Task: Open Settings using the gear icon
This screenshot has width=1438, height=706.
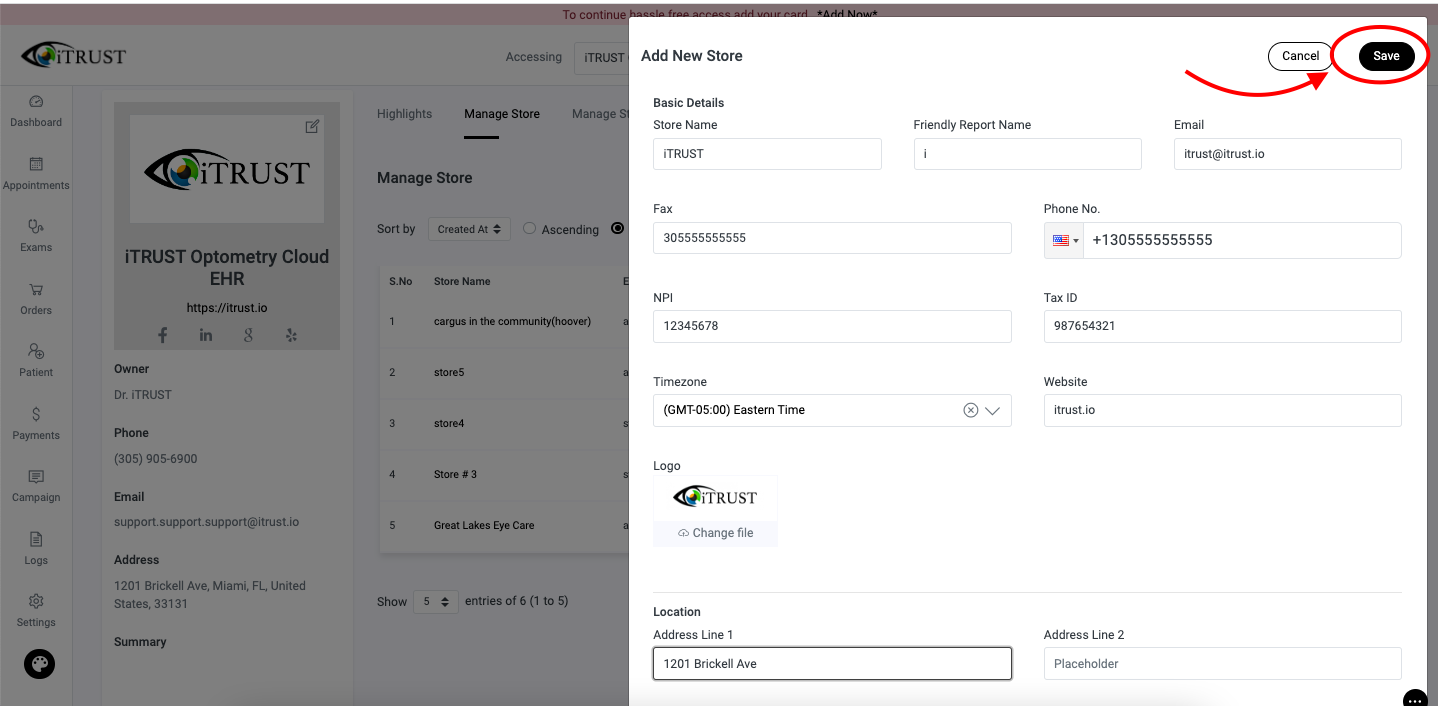Action: point(36,610)
